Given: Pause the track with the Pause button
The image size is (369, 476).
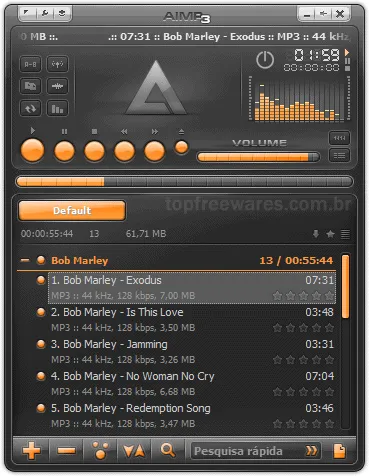Looking at the screenshot, I should [x=64, y=151].
